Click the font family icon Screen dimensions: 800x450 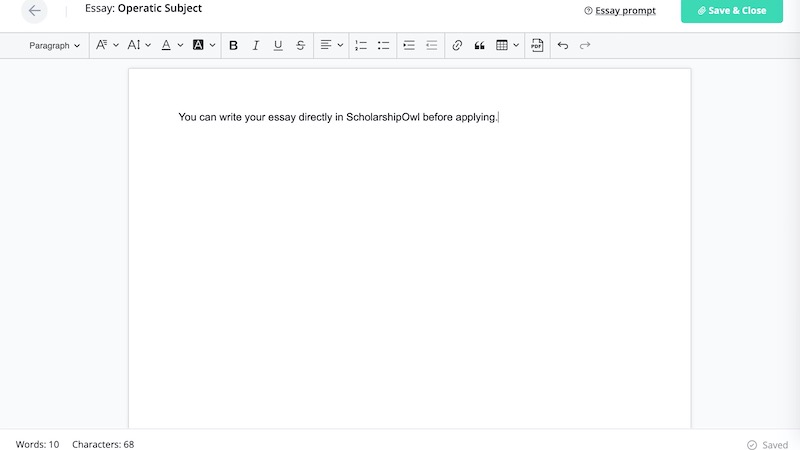click(x=102, y=45)
